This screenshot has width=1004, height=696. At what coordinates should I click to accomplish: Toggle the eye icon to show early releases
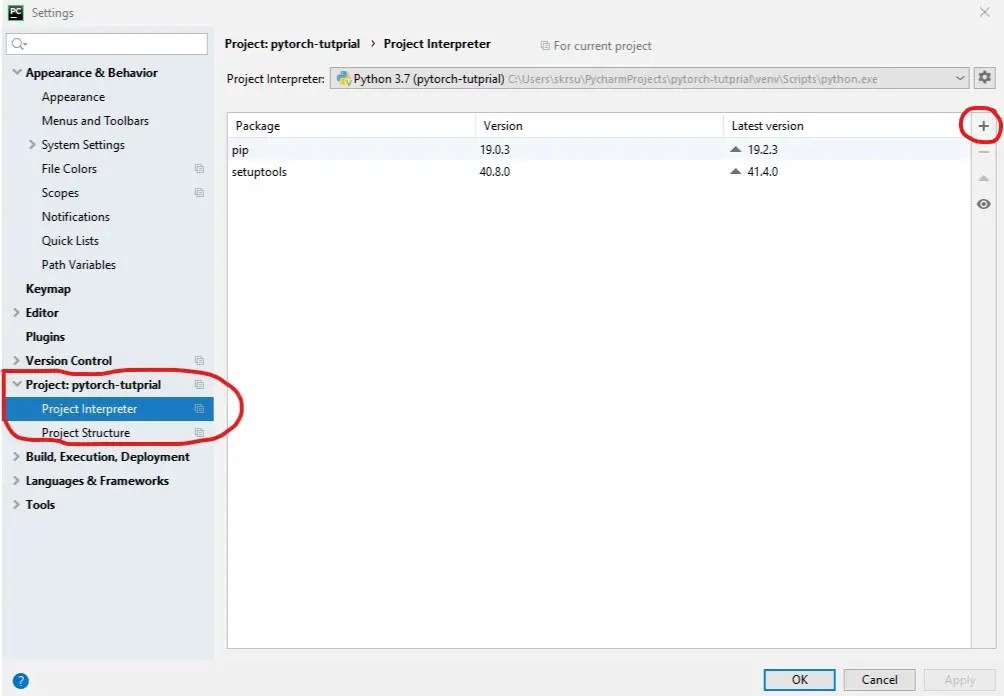[x=983, y=204]
